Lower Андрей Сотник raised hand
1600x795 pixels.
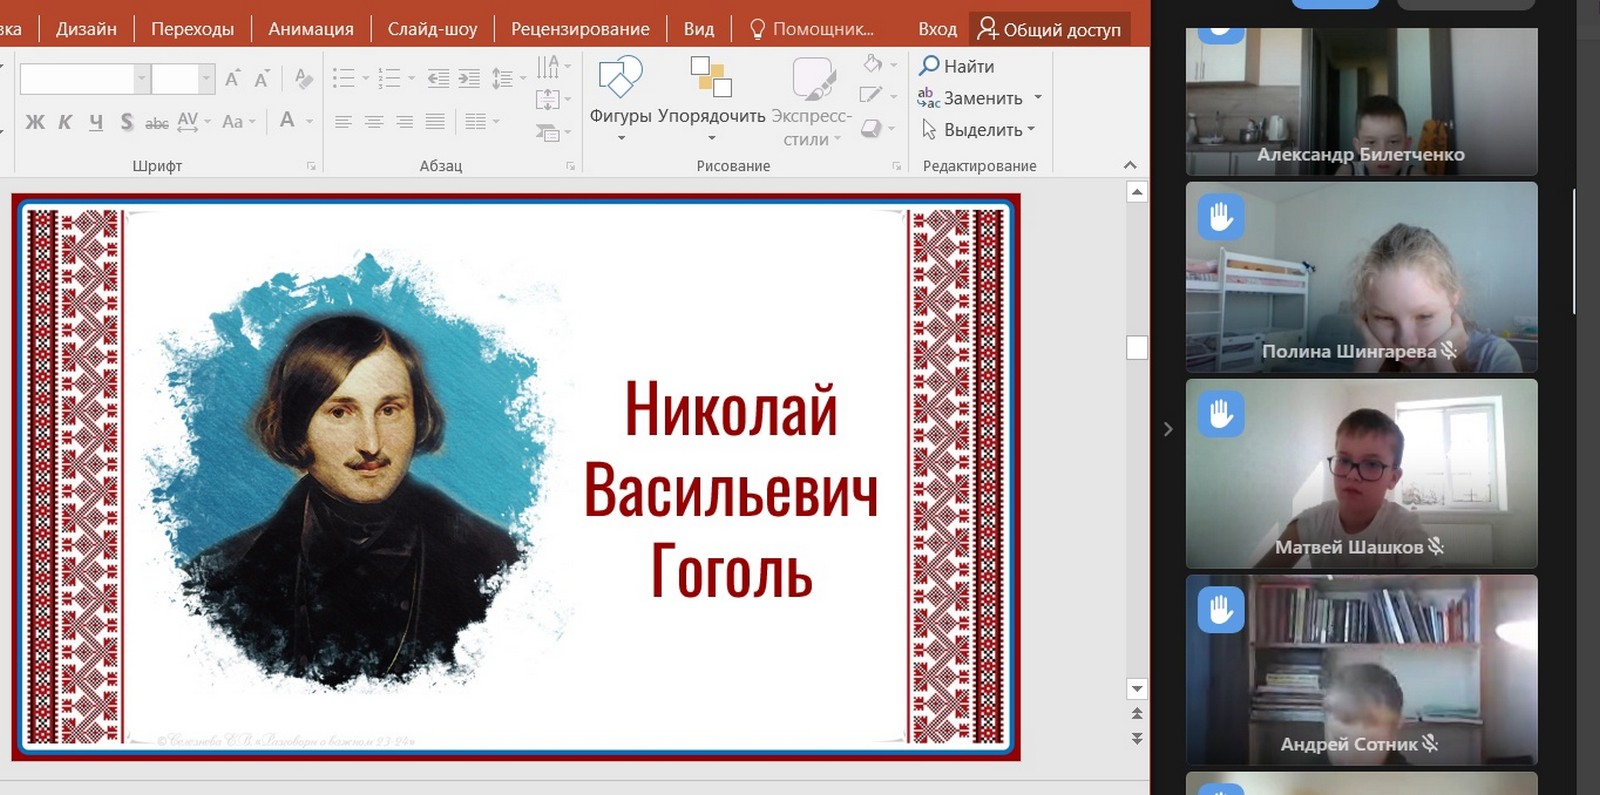coord(1221,609)
